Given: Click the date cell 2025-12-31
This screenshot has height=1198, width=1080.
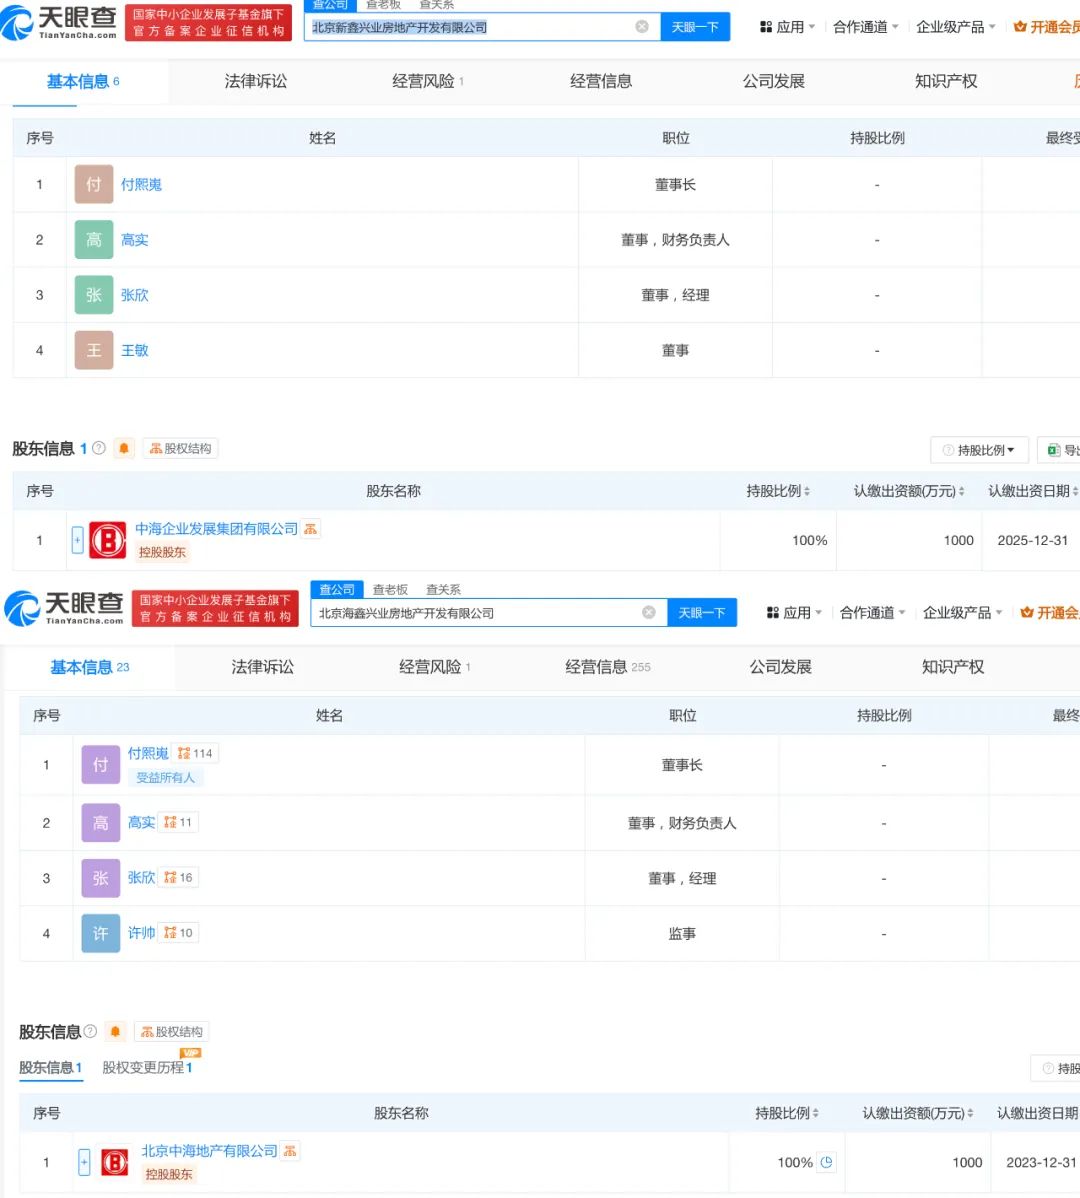Looking at the screenshot, I should (x=1033, y=540).
